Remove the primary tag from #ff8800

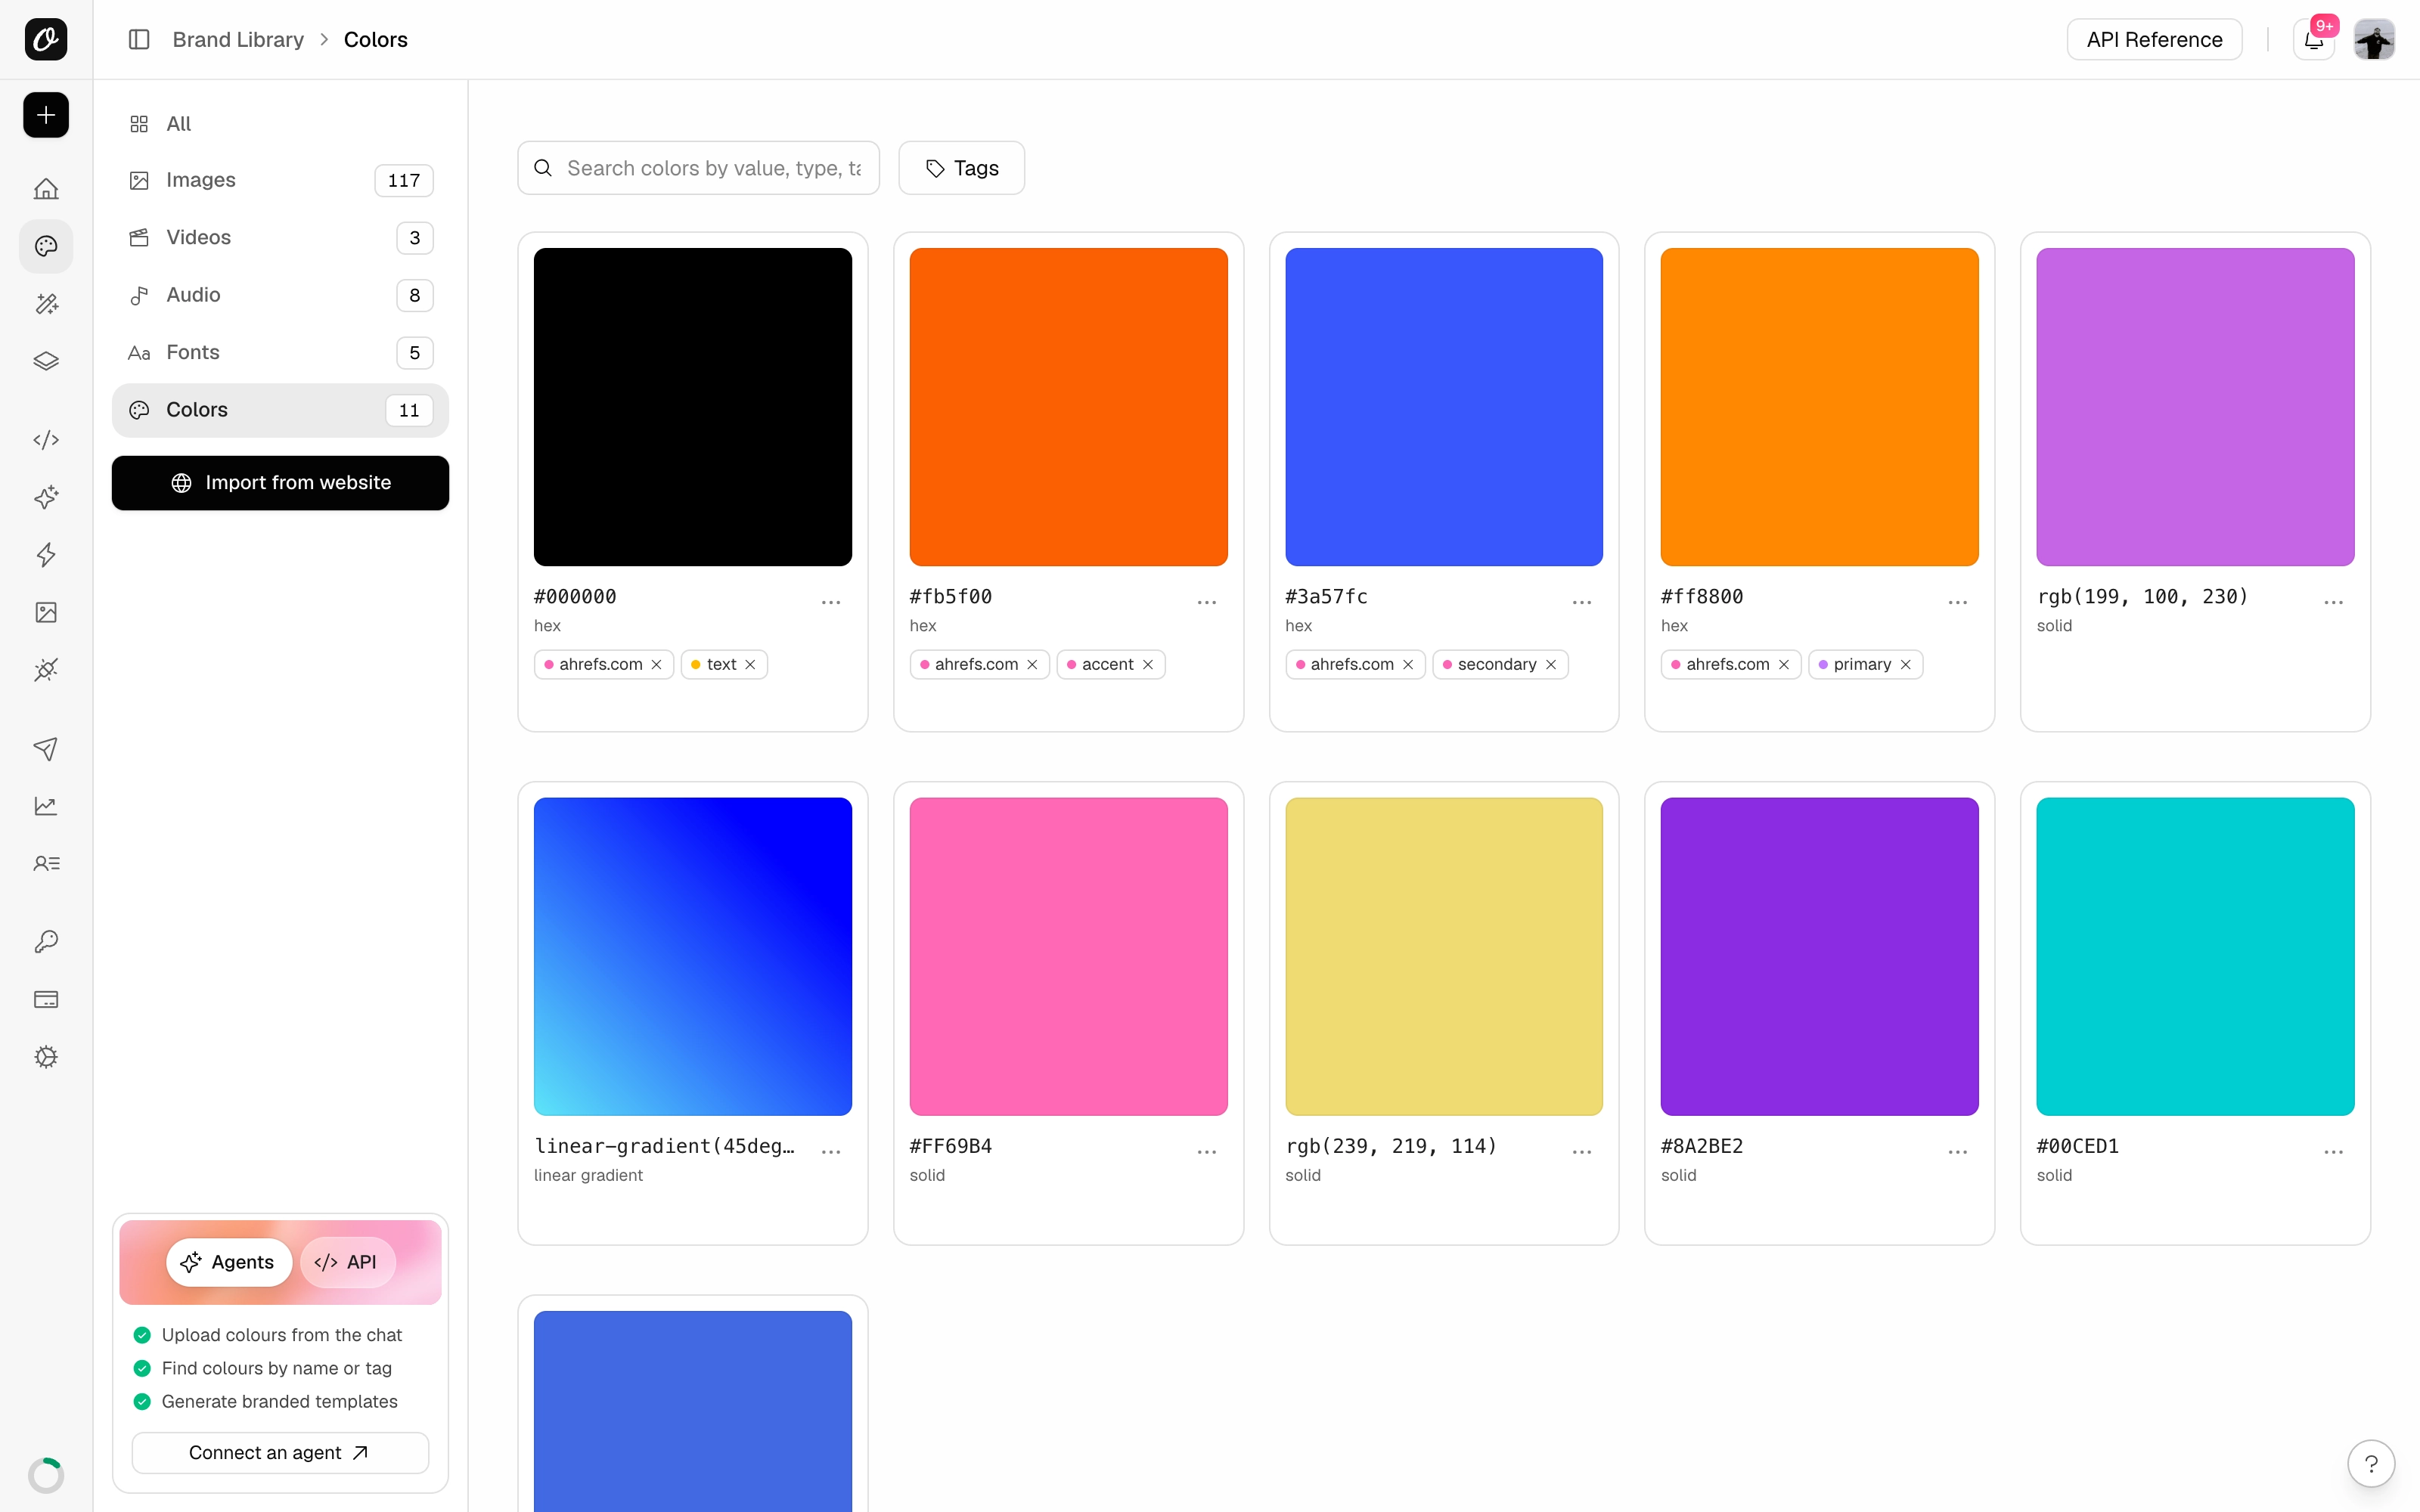tap(1906, 665)
